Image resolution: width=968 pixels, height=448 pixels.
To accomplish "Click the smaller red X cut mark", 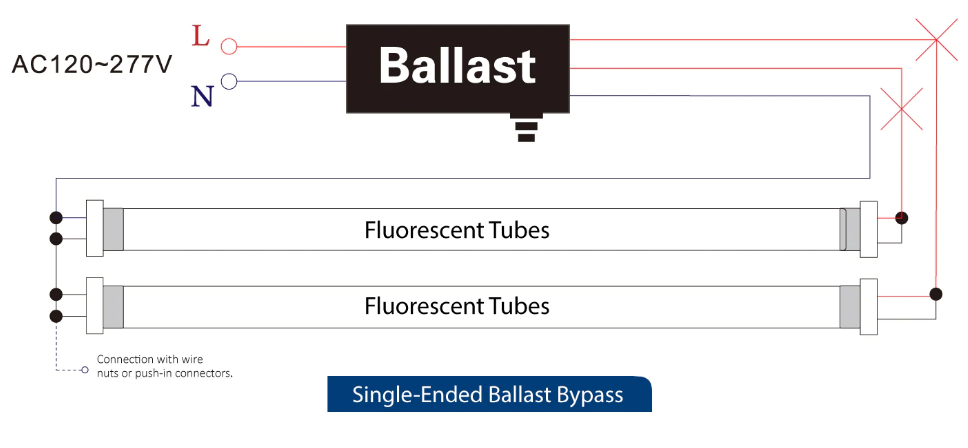I will pyautogui.click(x=901, y=108).
